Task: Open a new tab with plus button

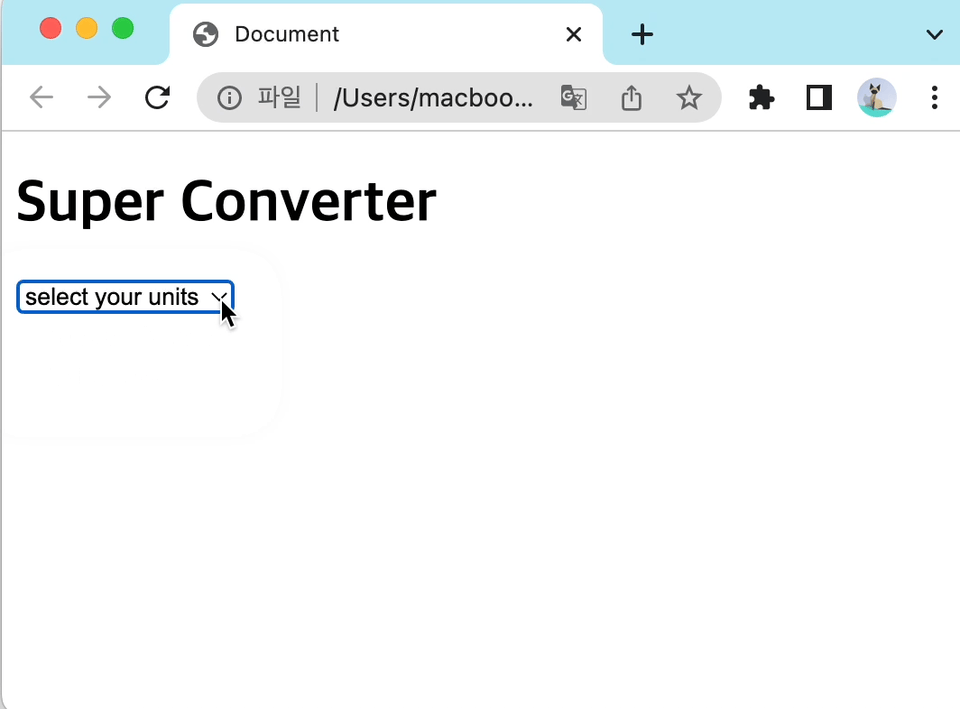Action: [642, 34]
